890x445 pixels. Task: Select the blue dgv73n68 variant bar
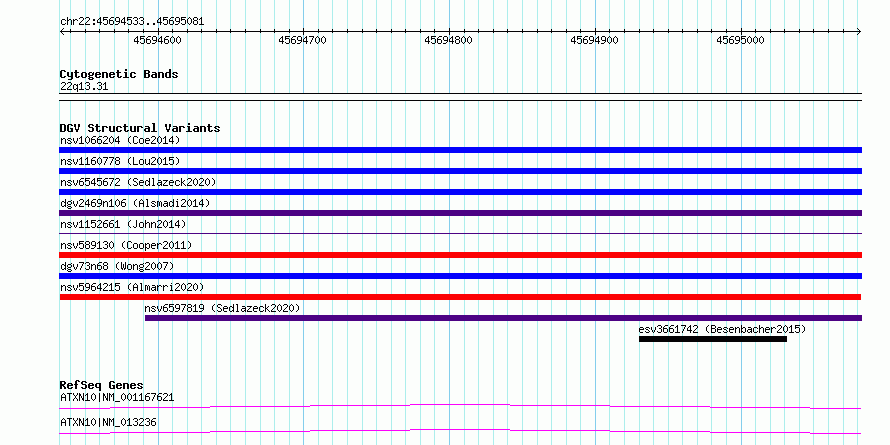460,276
